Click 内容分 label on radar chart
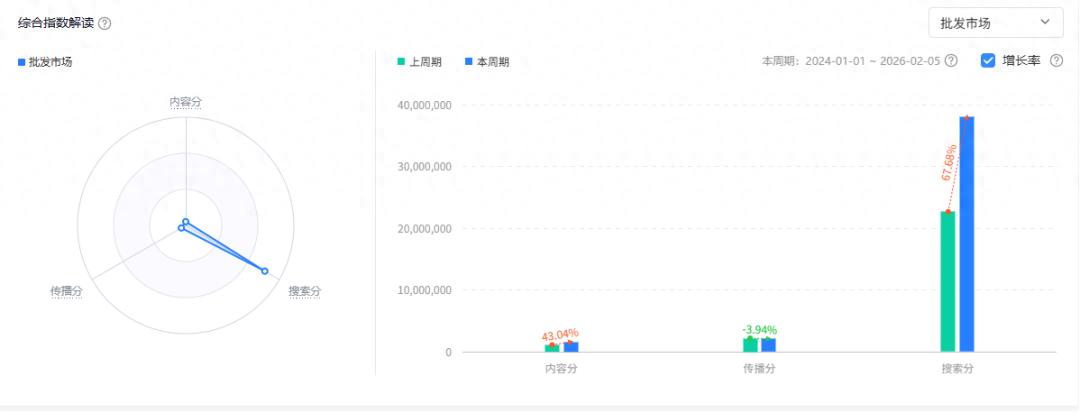The height and width of the screenshot is (413, 1080). pos(186,102)
